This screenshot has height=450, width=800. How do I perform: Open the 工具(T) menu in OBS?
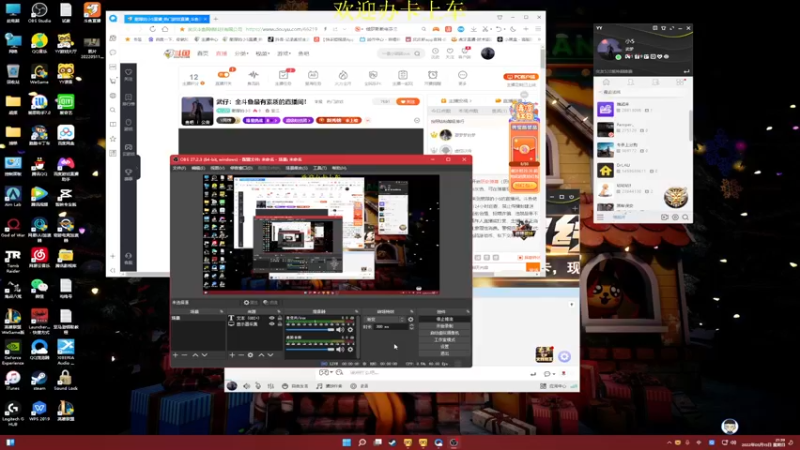click(x=320, y=168)
